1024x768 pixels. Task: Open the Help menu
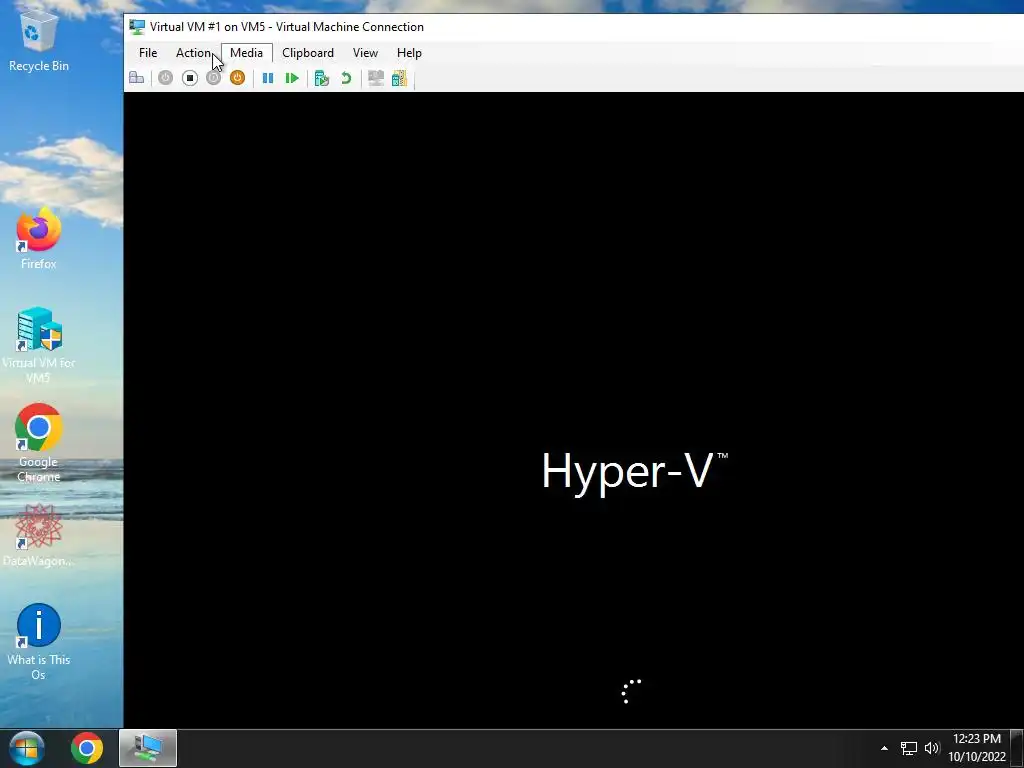[x=409, y=53]
